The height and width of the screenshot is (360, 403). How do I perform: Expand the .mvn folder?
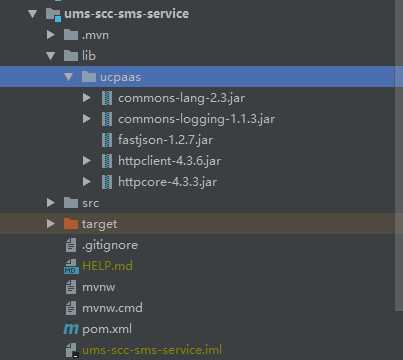(x=51, y=35)
